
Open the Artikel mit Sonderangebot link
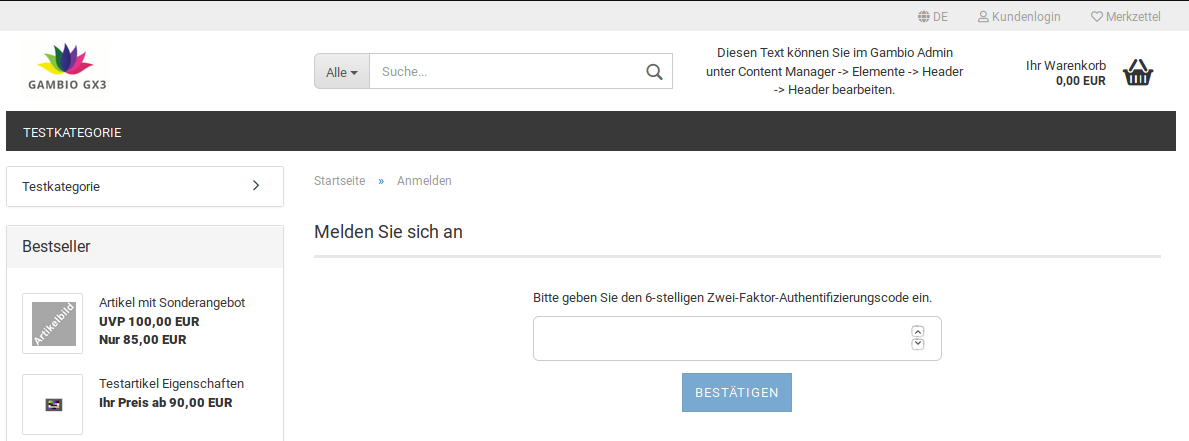172,303
